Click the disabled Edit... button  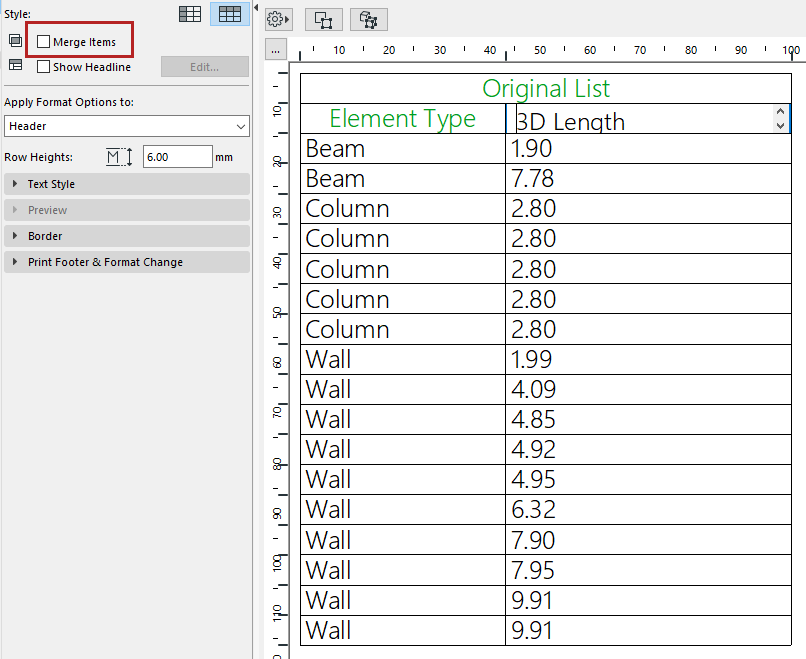click(205, 67)
